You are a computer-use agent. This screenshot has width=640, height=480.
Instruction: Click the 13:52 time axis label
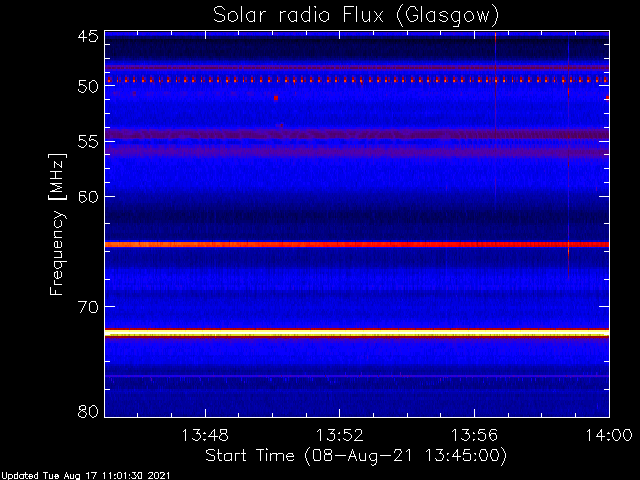tap(340, 435)
